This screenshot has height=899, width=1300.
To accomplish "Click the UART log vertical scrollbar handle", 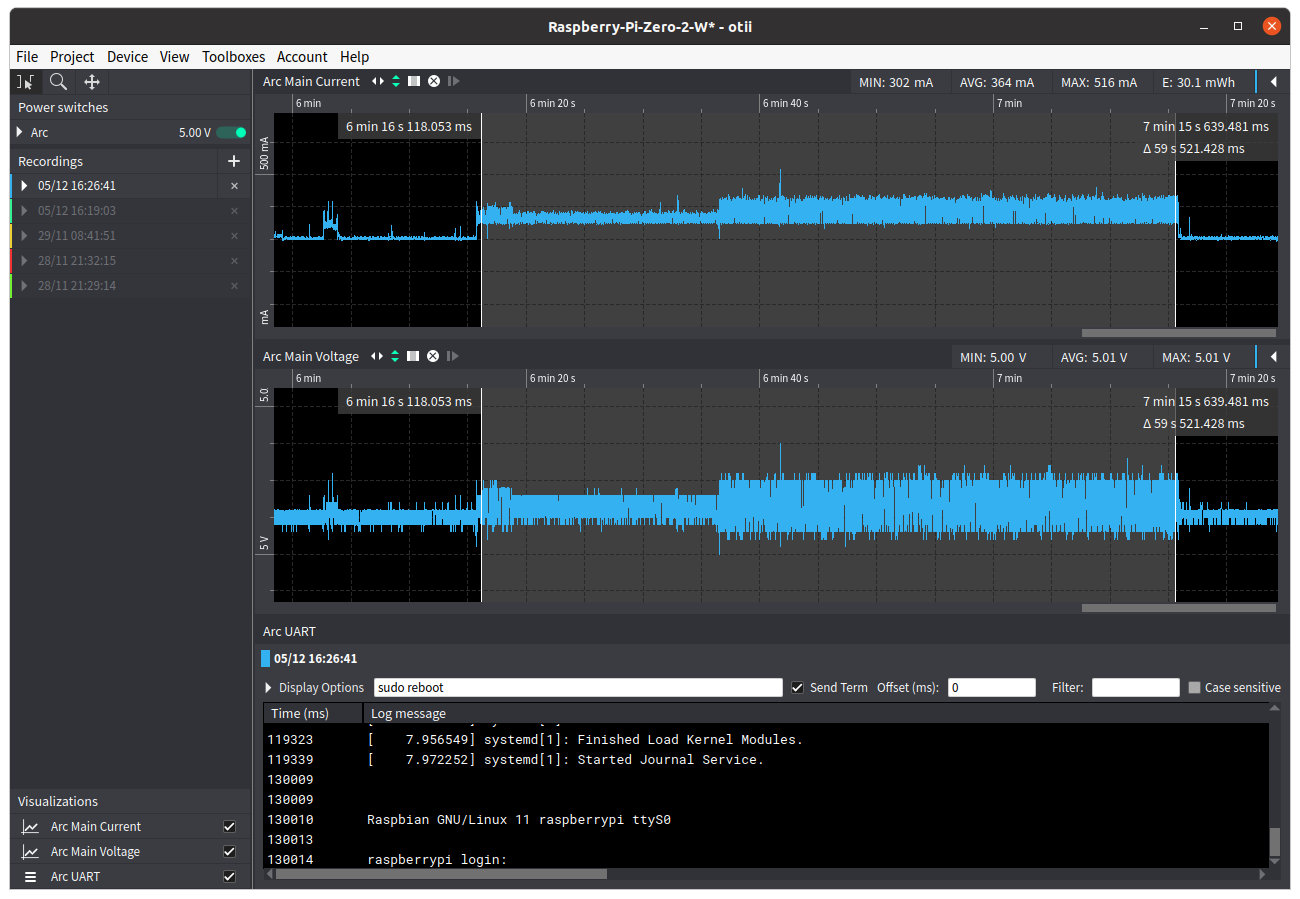I will tap(1274, 843).
